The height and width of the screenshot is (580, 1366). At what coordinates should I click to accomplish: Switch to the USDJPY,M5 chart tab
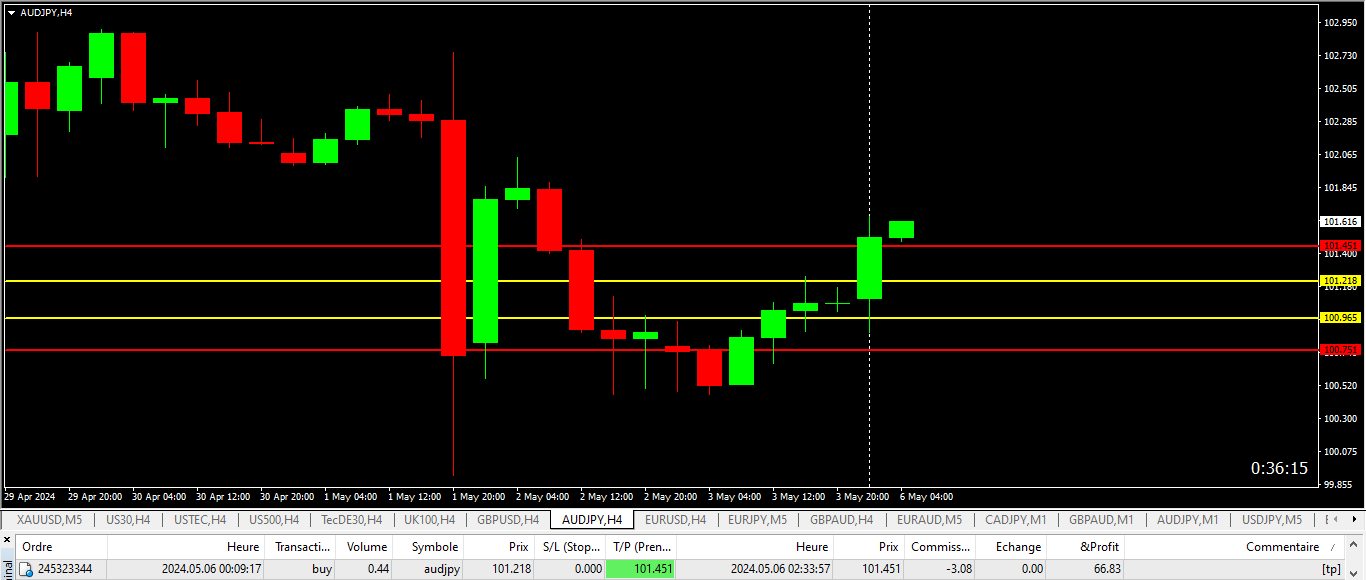(x=1271, y=520)
